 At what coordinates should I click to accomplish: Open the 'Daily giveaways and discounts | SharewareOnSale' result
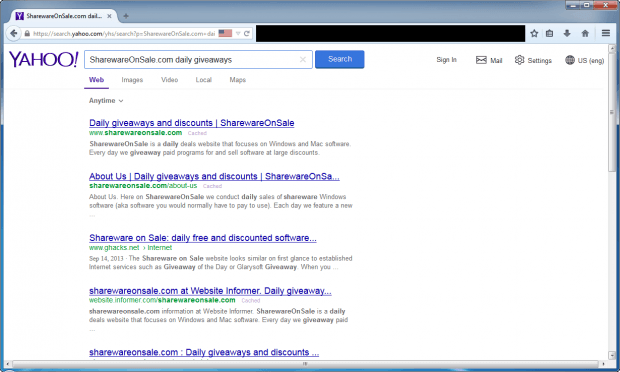coord(192,123)
